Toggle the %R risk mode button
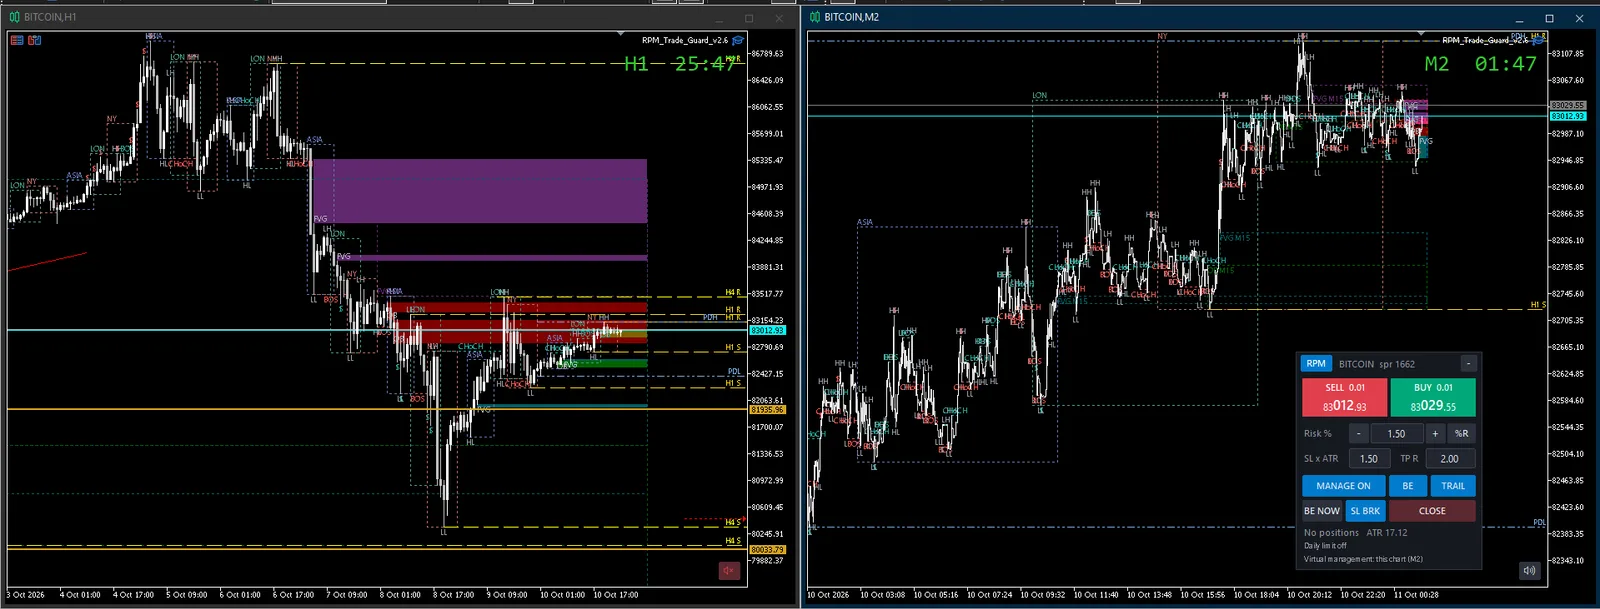1600x609 pixels. point(1461,433)
